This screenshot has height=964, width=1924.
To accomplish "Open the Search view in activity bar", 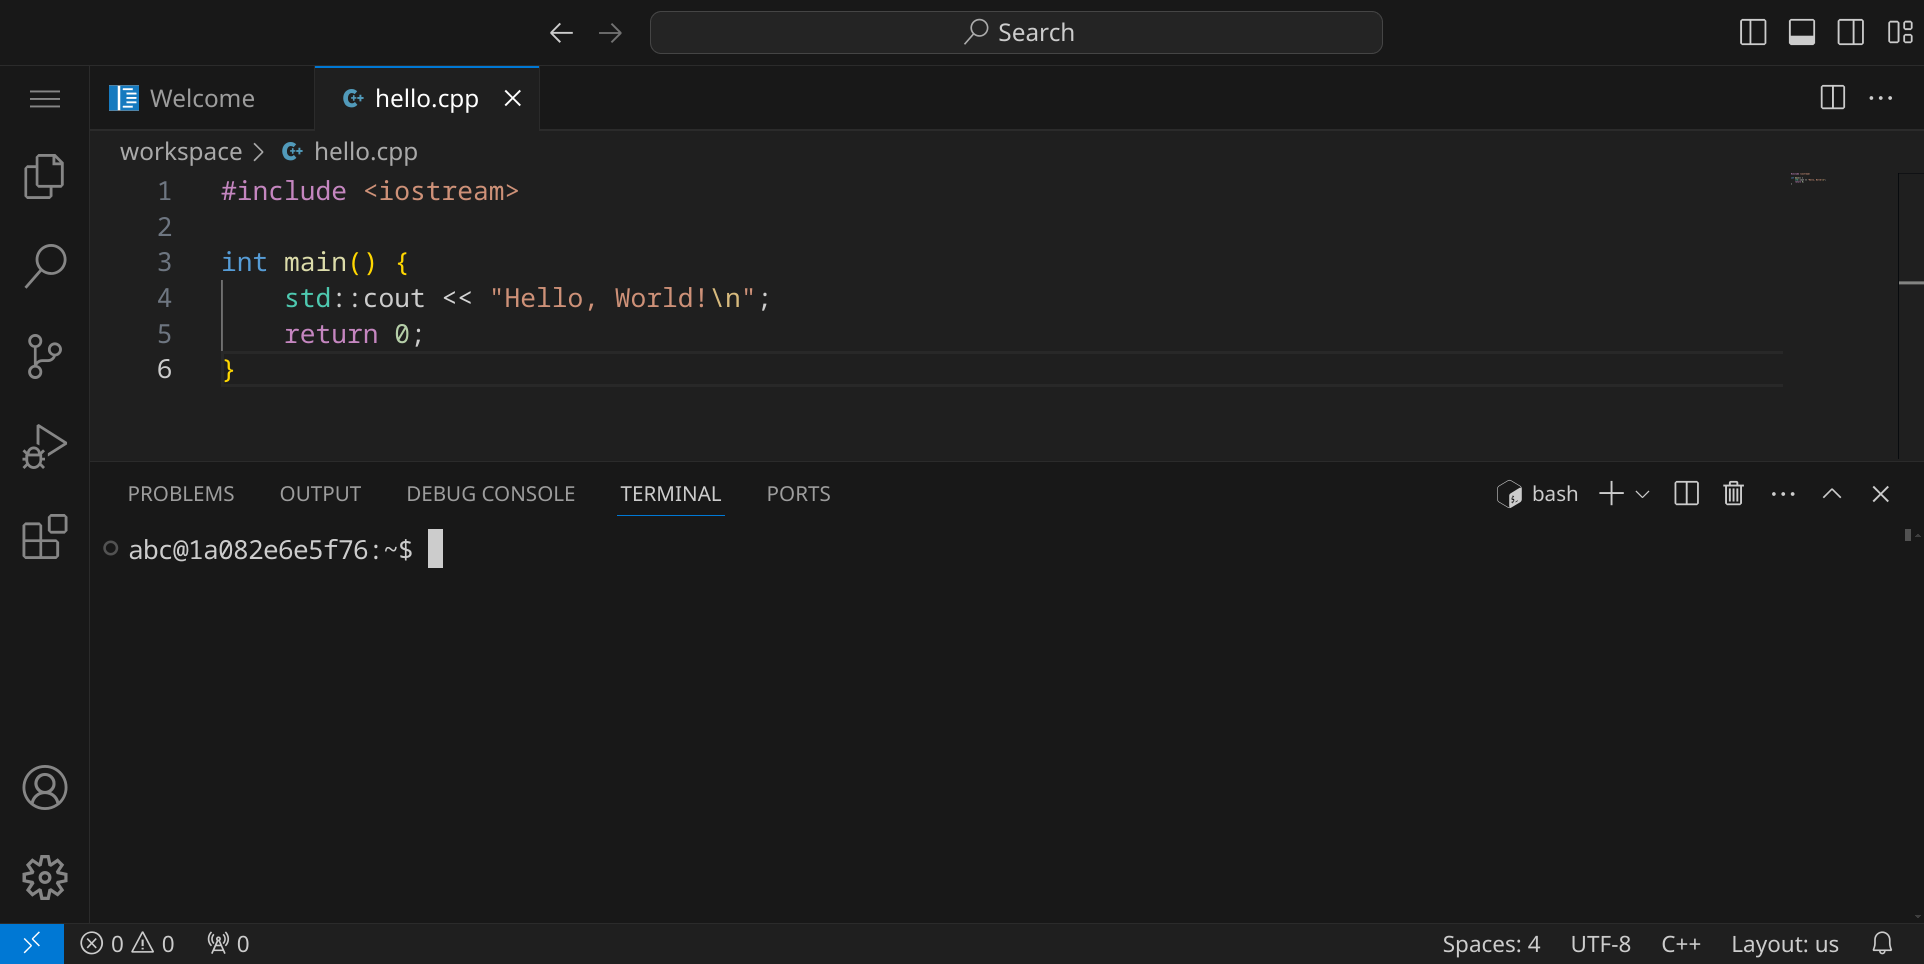I will coord(44,266).
